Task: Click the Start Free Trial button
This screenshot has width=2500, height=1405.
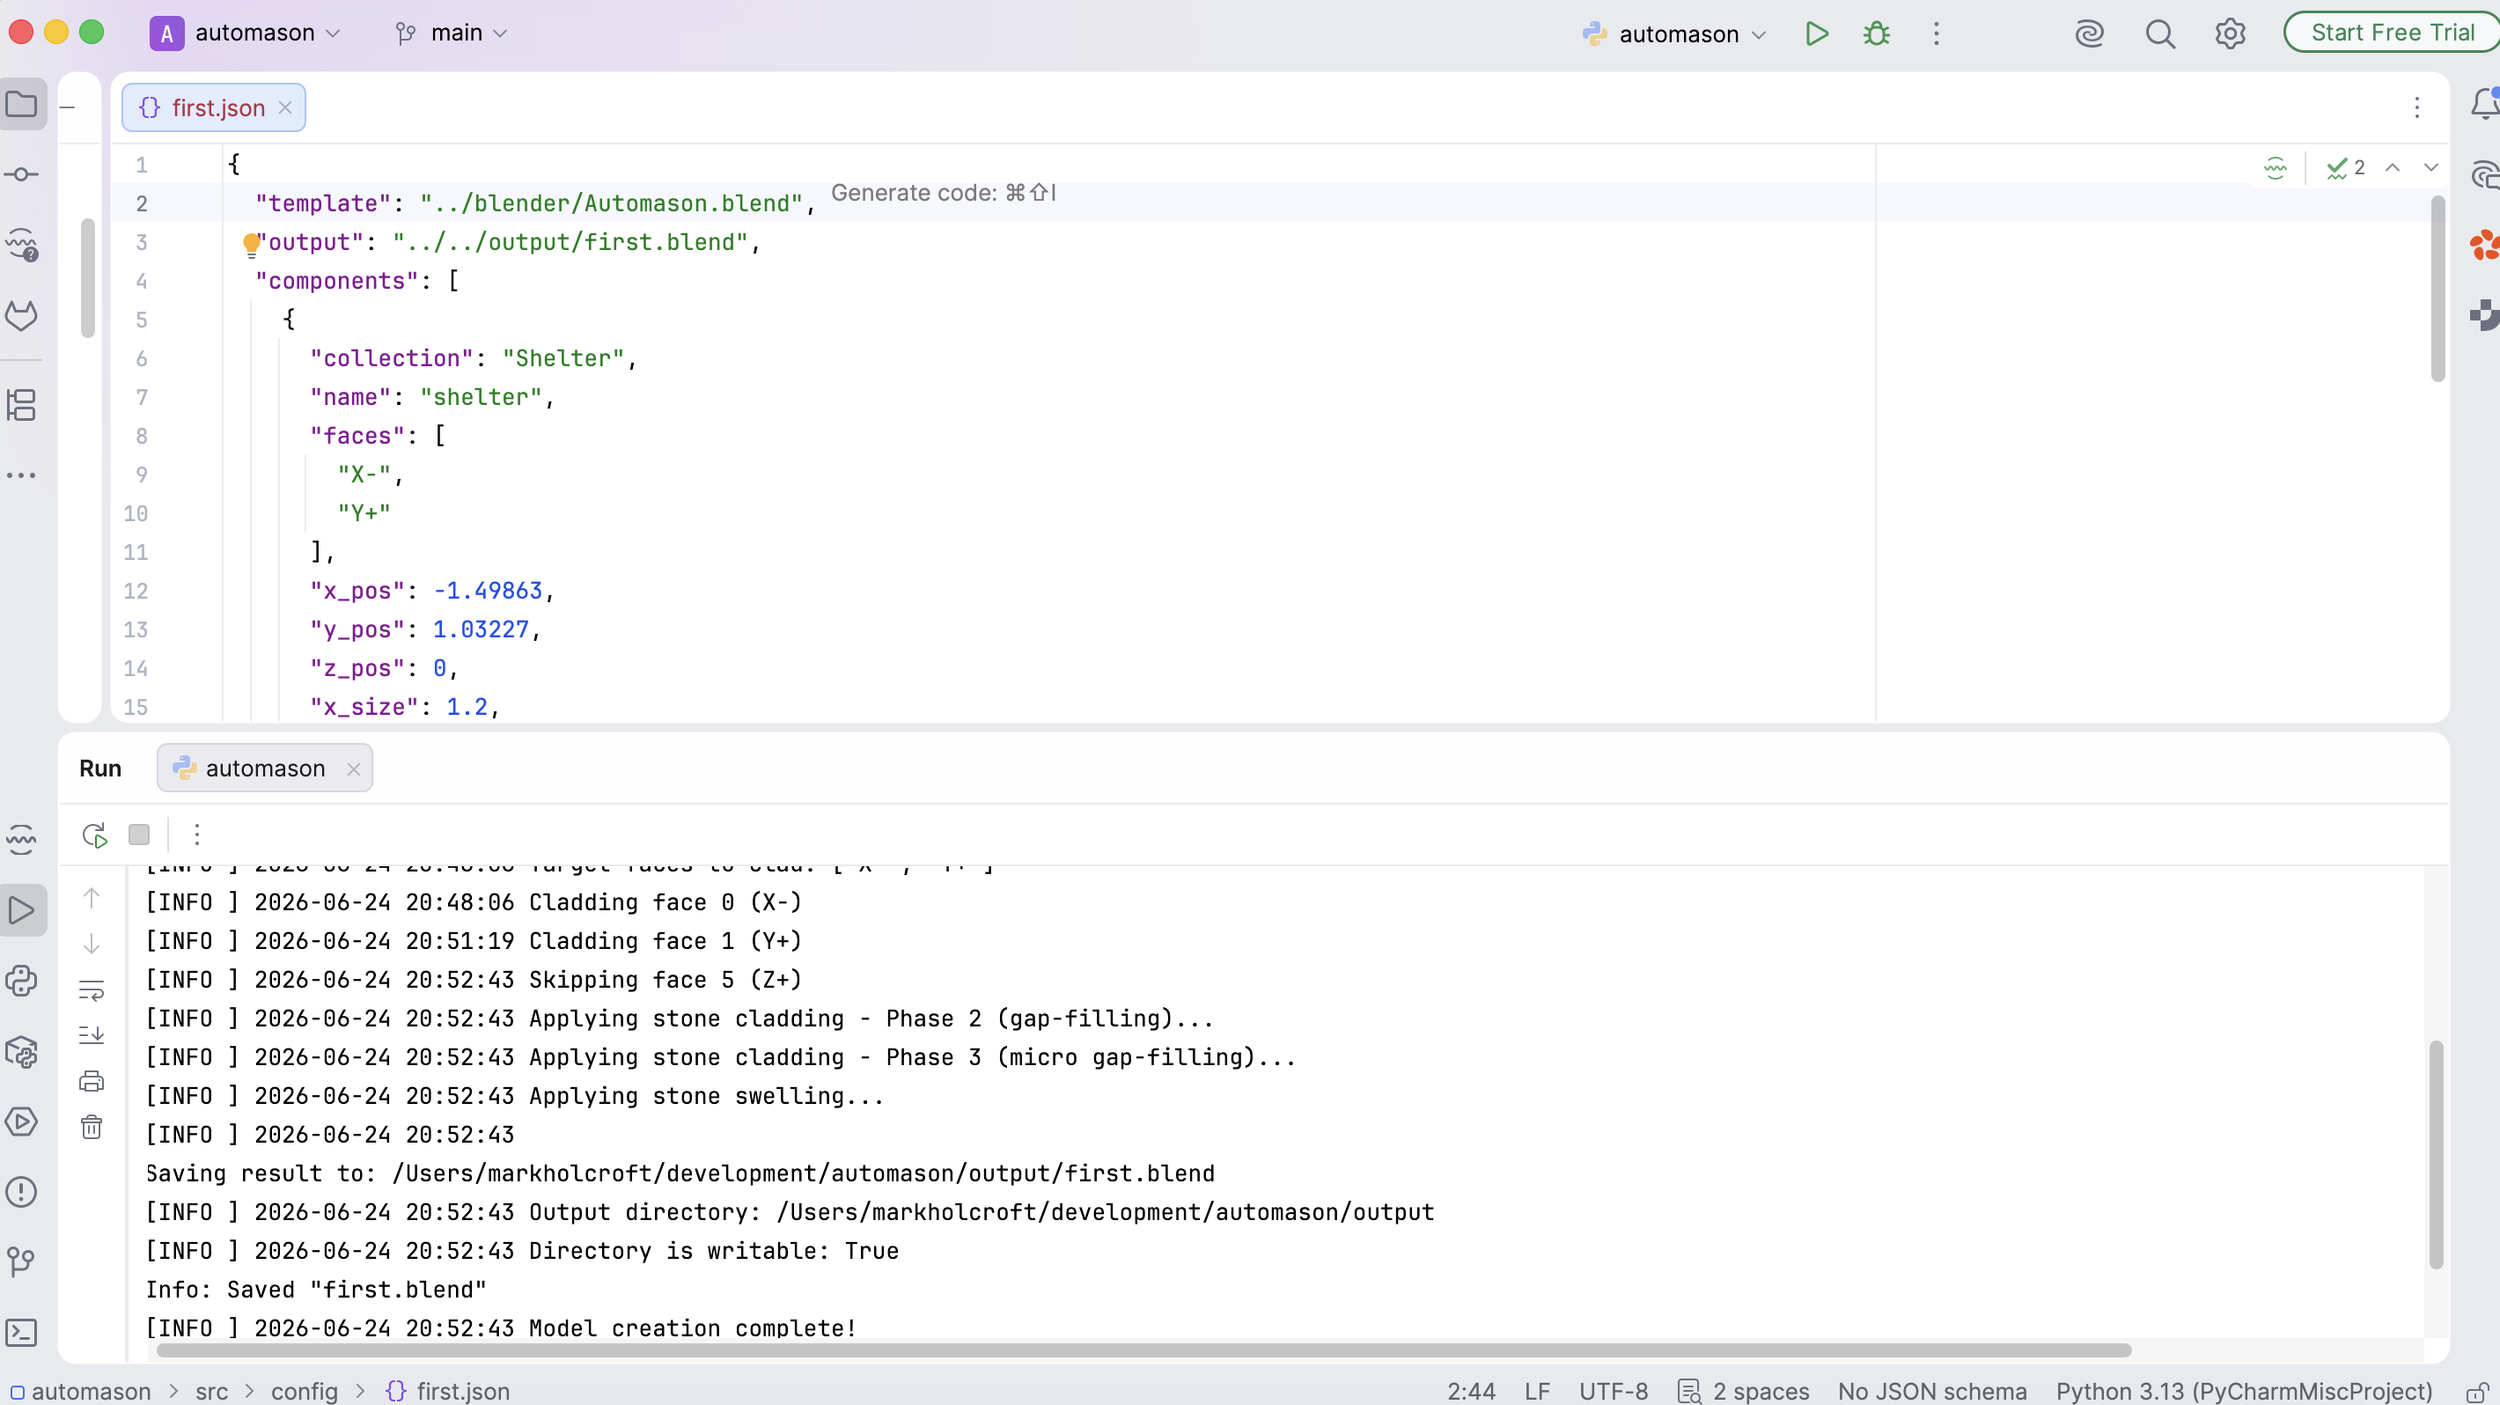Action: pos(2392,33)
